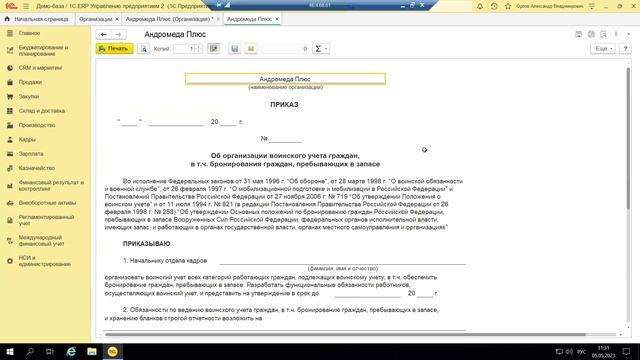This screenshot has height=360, width=640.
Task: Open the Главное section
Action: pyautogui.click(x=29, y=33)
